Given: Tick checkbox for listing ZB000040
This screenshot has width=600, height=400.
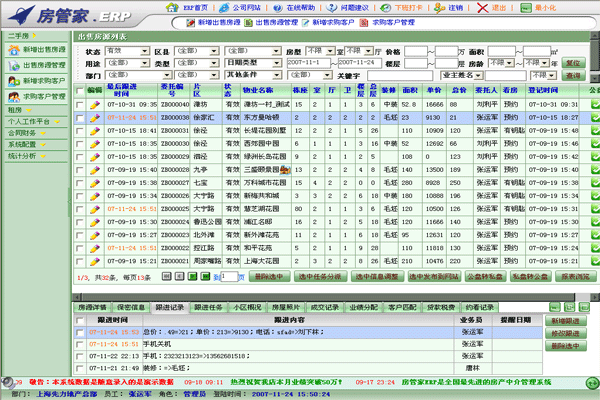Looking at the screenshot, I should pyautogui.click(x=80, y=104).
